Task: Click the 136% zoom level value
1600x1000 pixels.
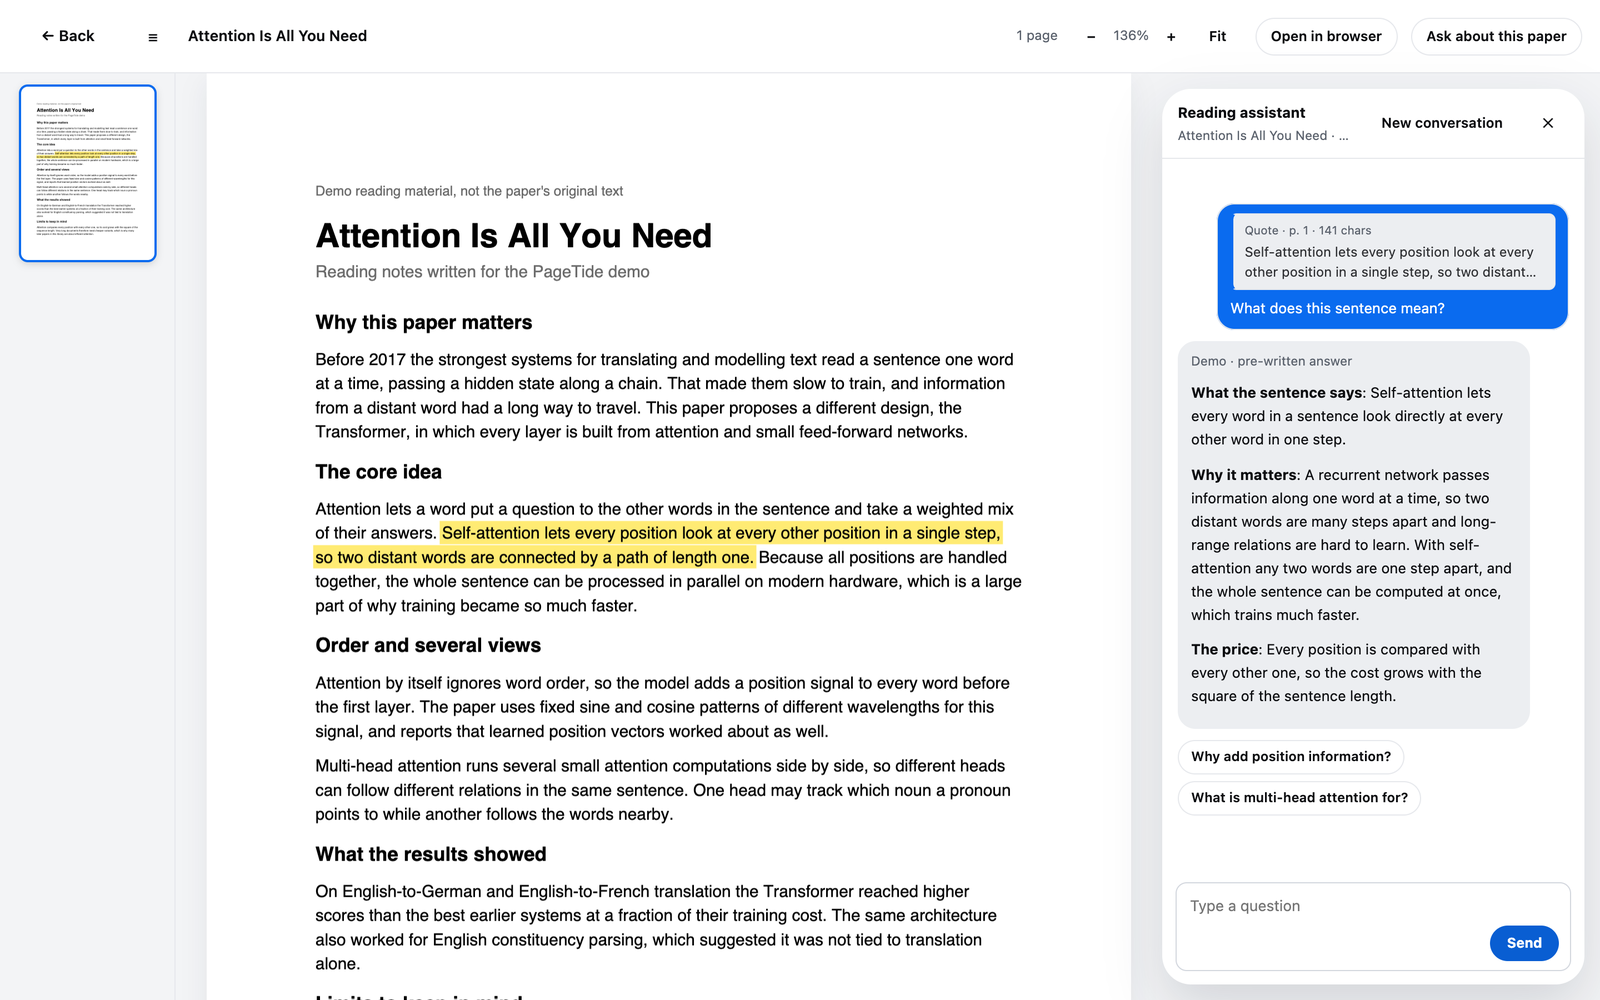Action: point(1131,36)
